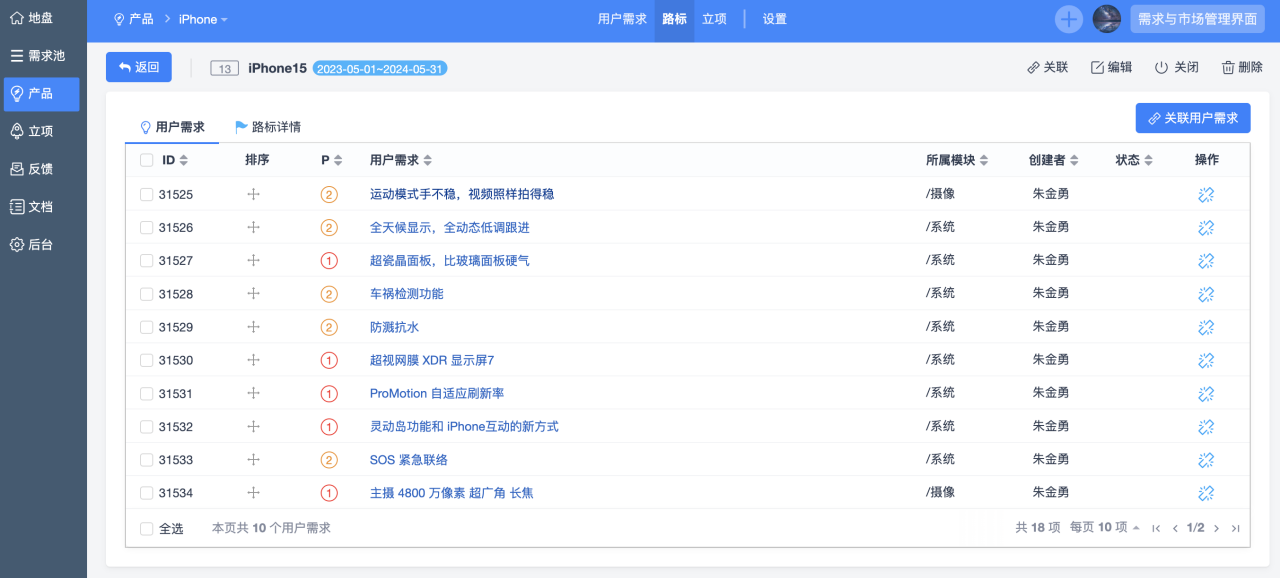This screenshot has height=578, width=1280.
Task: Switch to the 路标详情 tab
Action: [267, 127]
